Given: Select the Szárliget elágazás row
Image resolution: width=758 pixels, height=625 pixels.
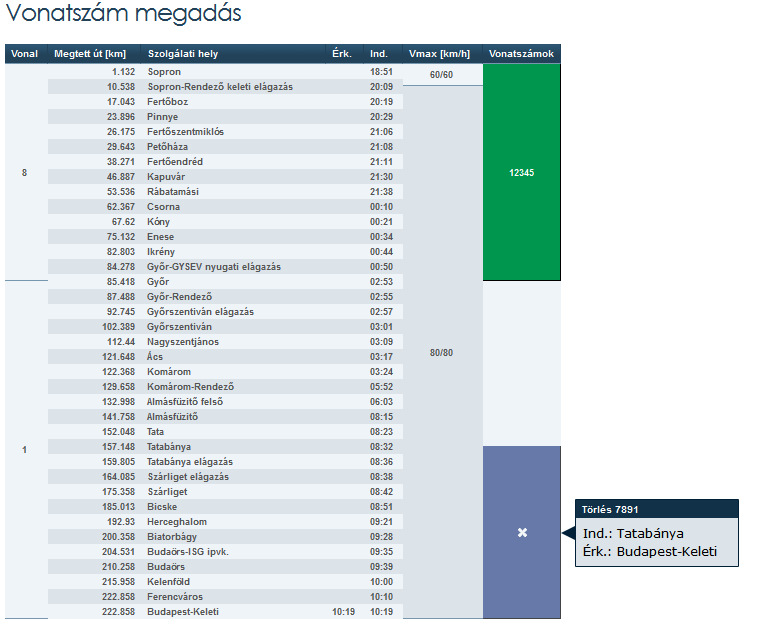Looking at the screenshot, I should [x=225, y=476].
